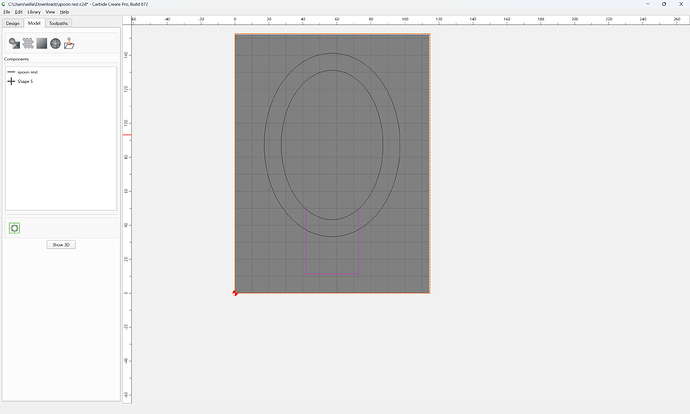The image size is (690, 414).
Task: Open the File menu
Action: [x=7, y=12]
